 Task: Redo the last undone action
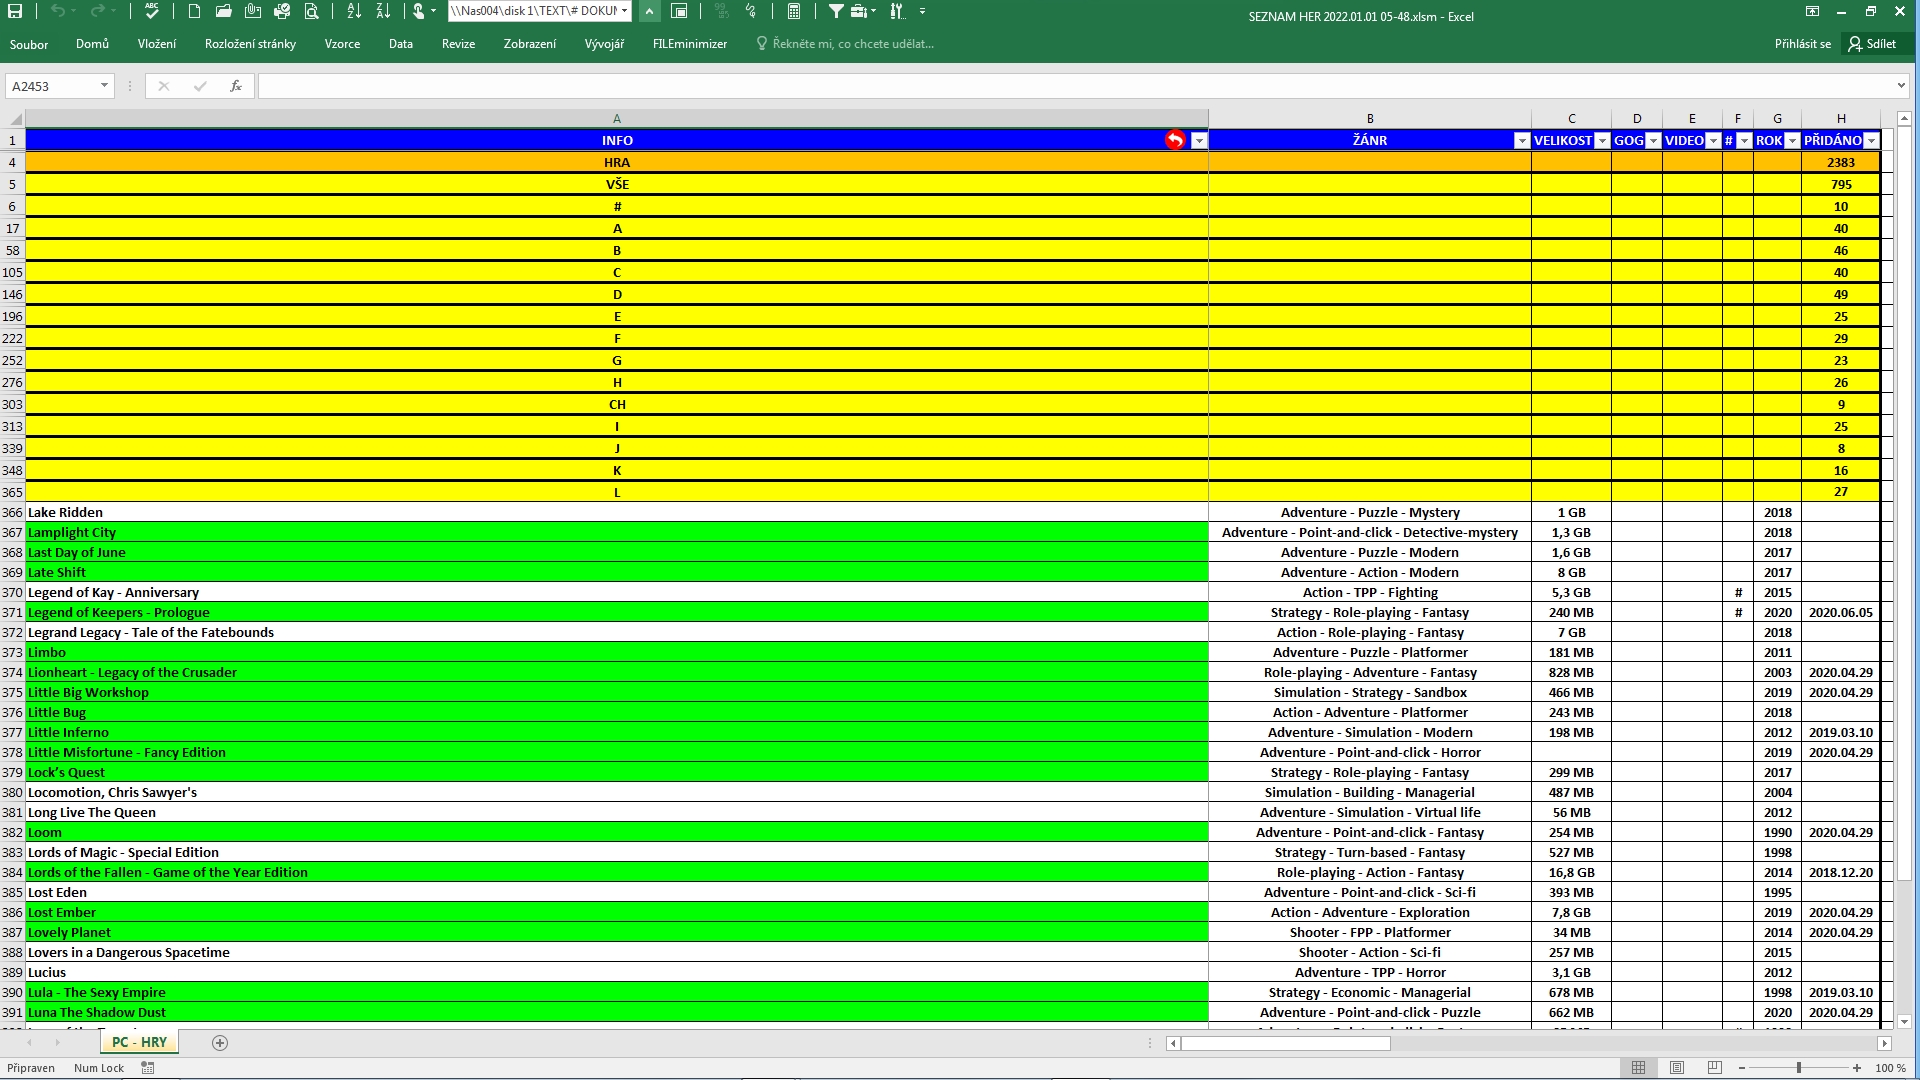point(97,12)
